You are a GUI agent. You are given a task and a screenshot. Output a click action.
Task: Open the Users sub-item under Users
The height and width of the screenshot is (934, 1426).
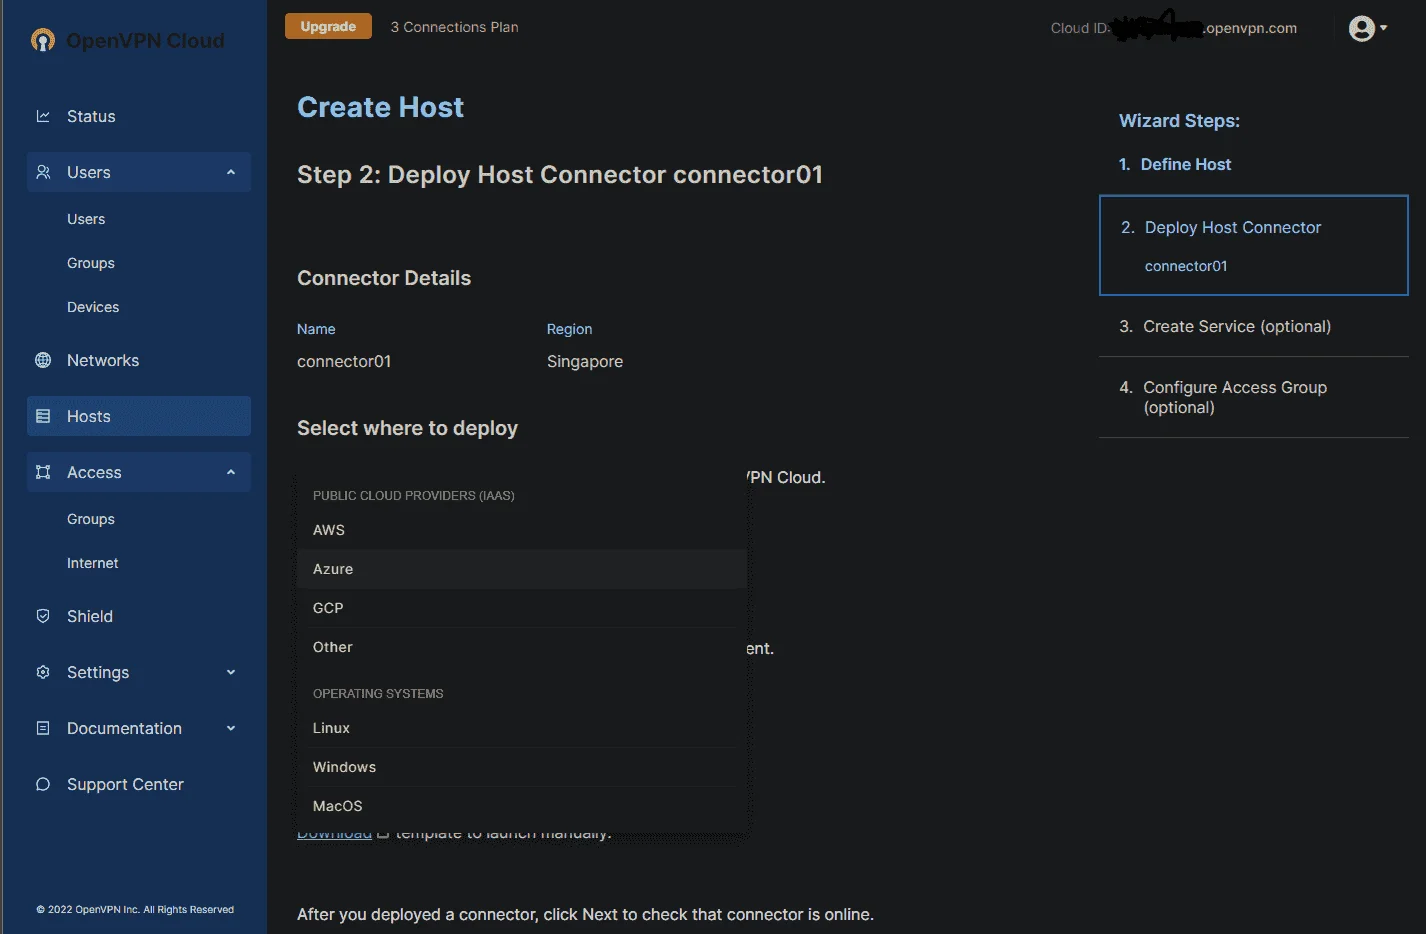coord(86,219)
